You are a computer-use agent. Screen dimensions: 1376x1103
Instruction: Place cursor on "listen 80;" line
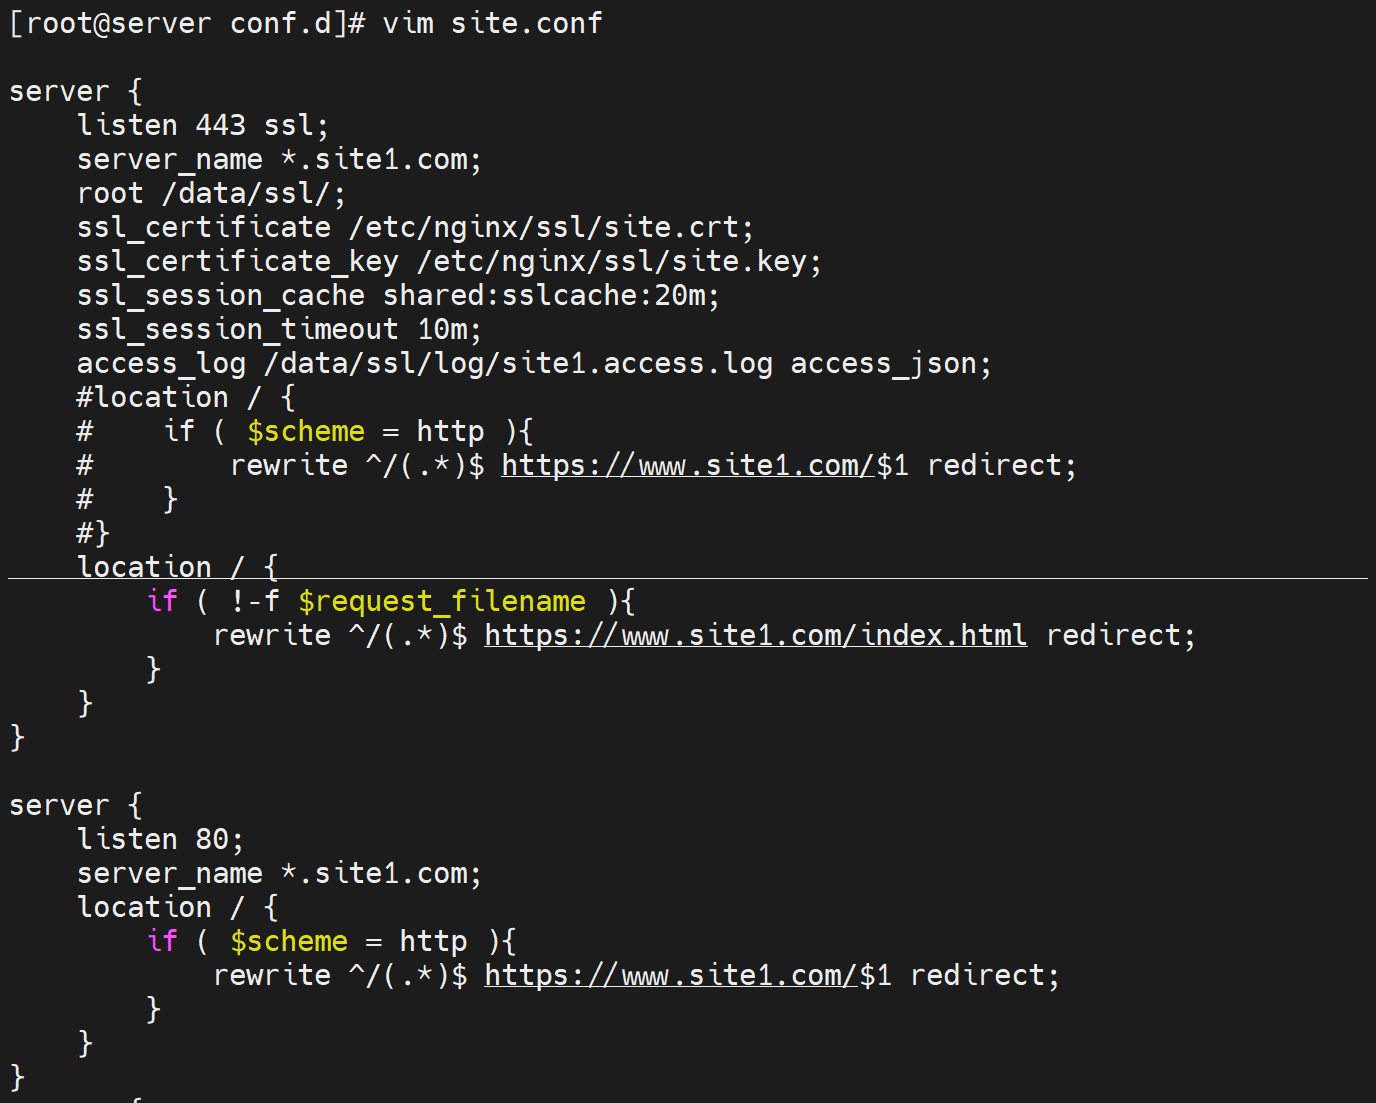pyautogui.click(x=160, y=840)
